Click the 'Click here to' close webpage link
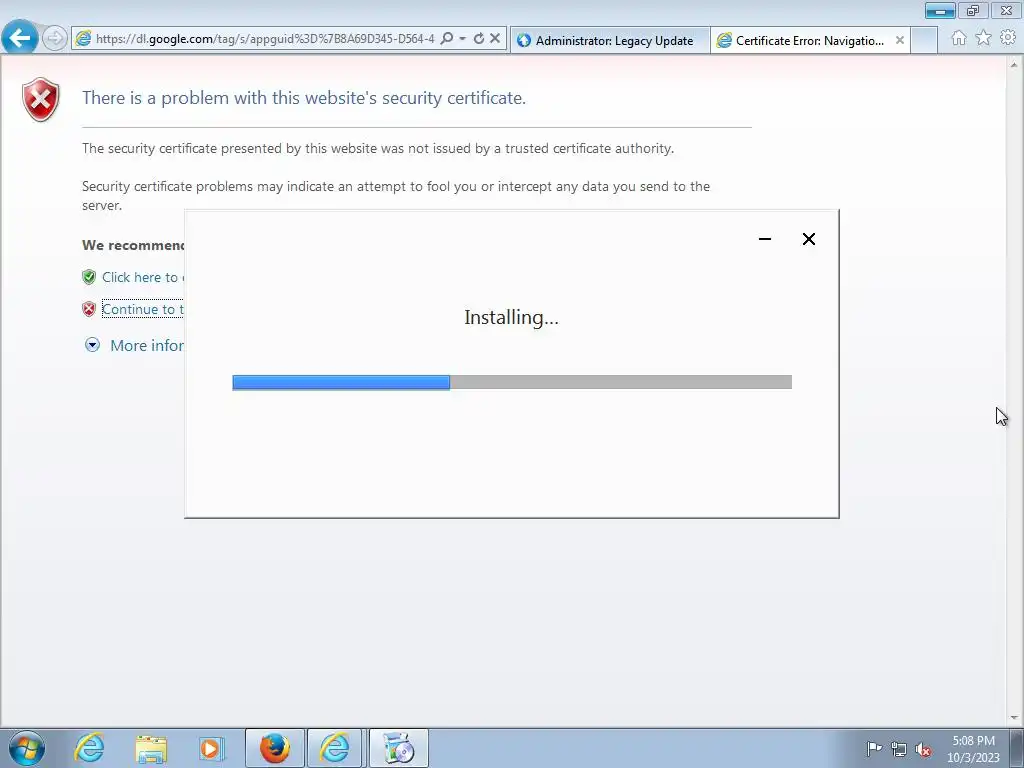1024x768 pixels. click(142, 277)
